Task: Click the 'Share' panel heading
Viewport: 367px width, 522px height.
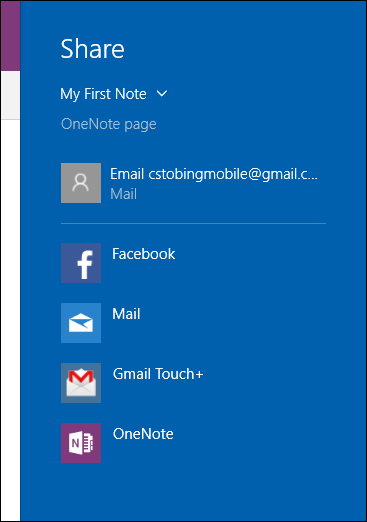Action: (93, 49)
